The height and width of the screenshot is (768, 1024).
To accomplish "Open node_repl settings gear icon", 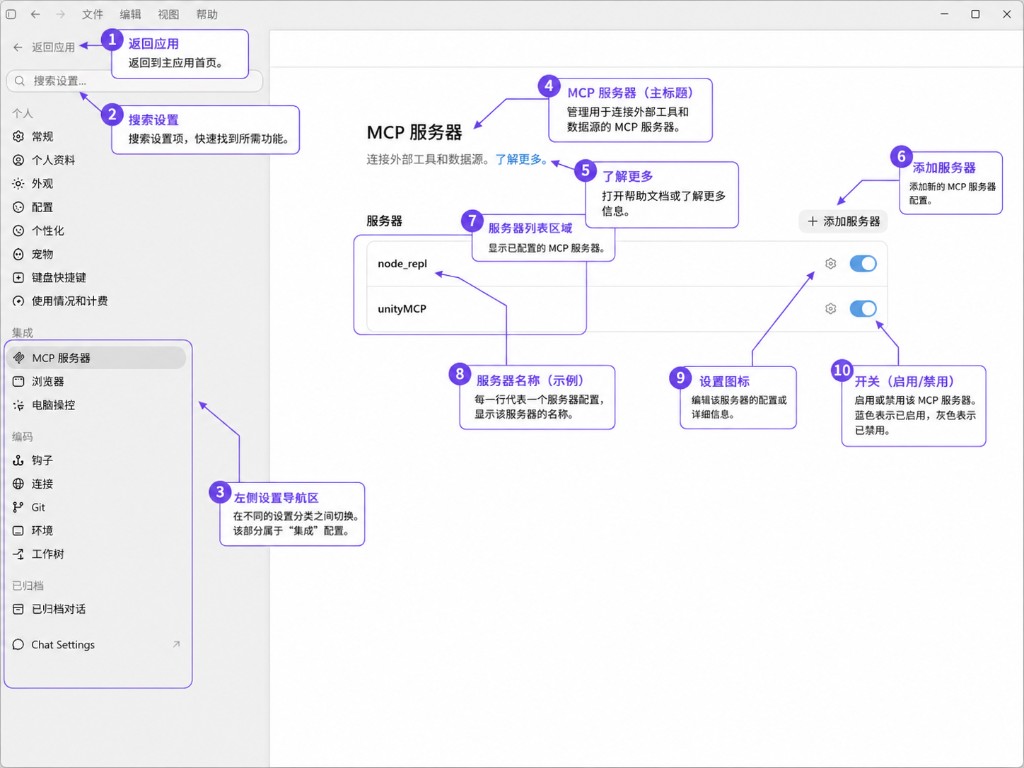I will (x=831, y=264).
